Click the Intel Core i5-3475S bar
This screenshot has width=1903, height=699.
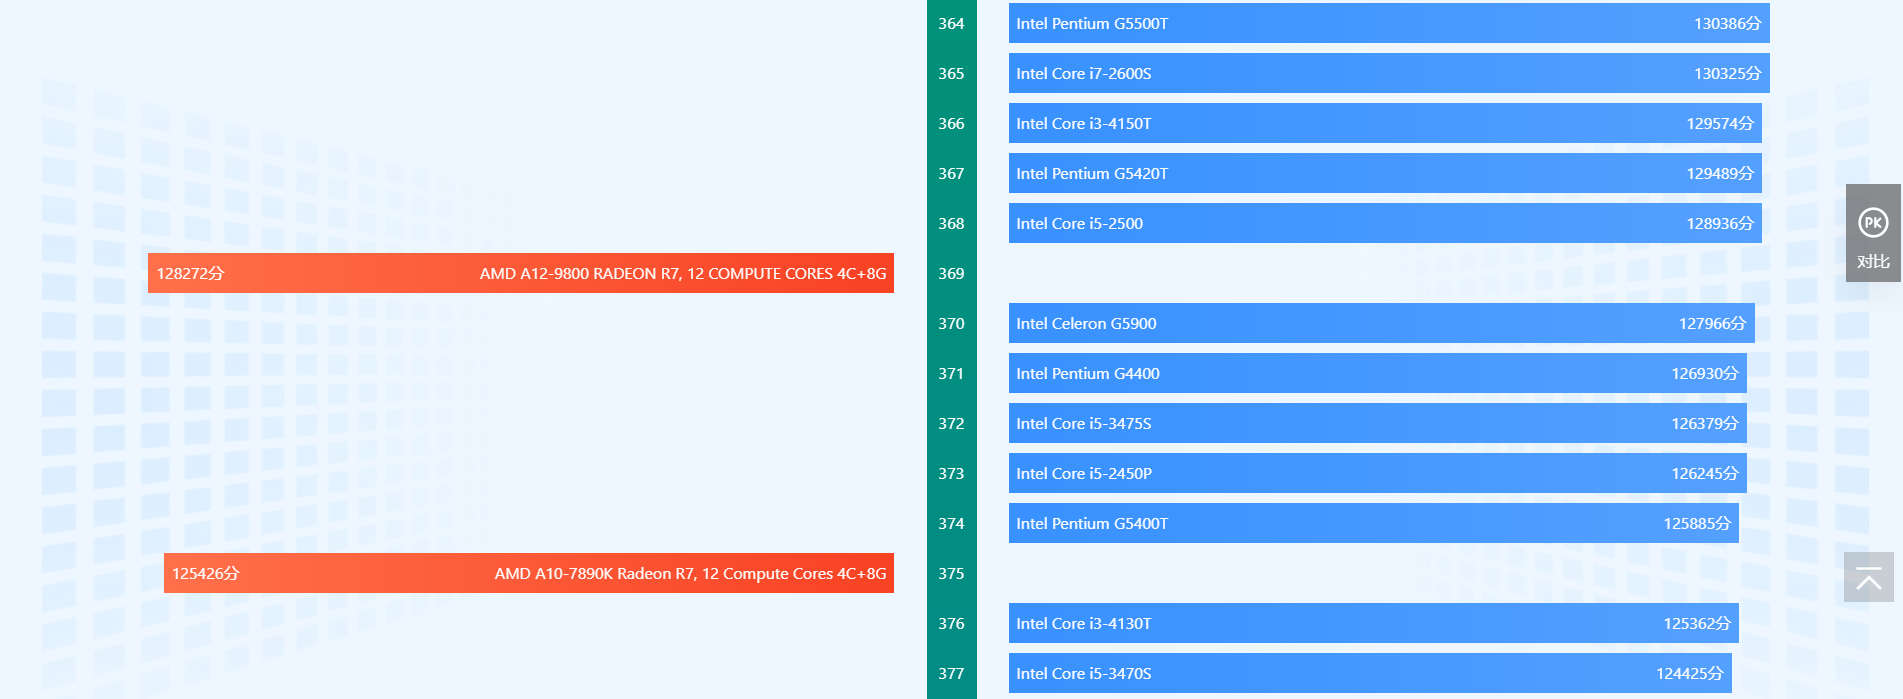tap(1378, 423)
